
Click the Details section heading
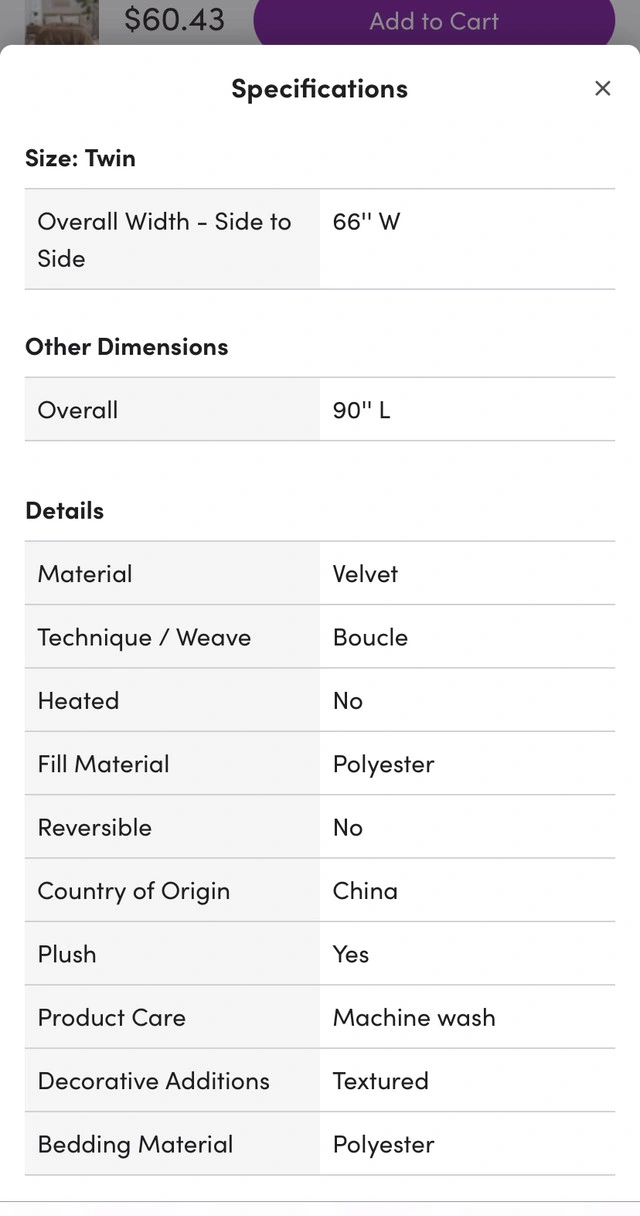tap(64, 510)
